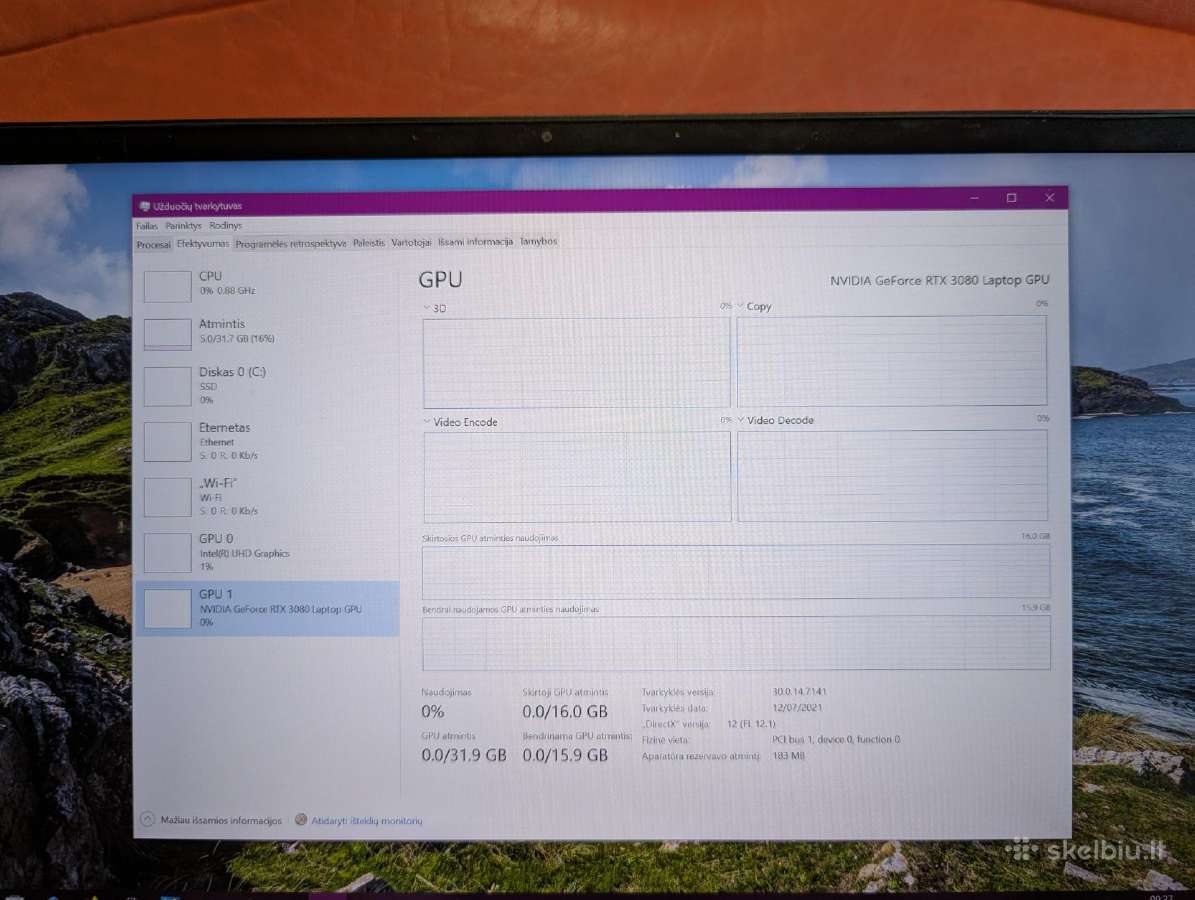Click the 183 MB reserved memory value
1195x900 pixels.
click(x=788, y=756)
